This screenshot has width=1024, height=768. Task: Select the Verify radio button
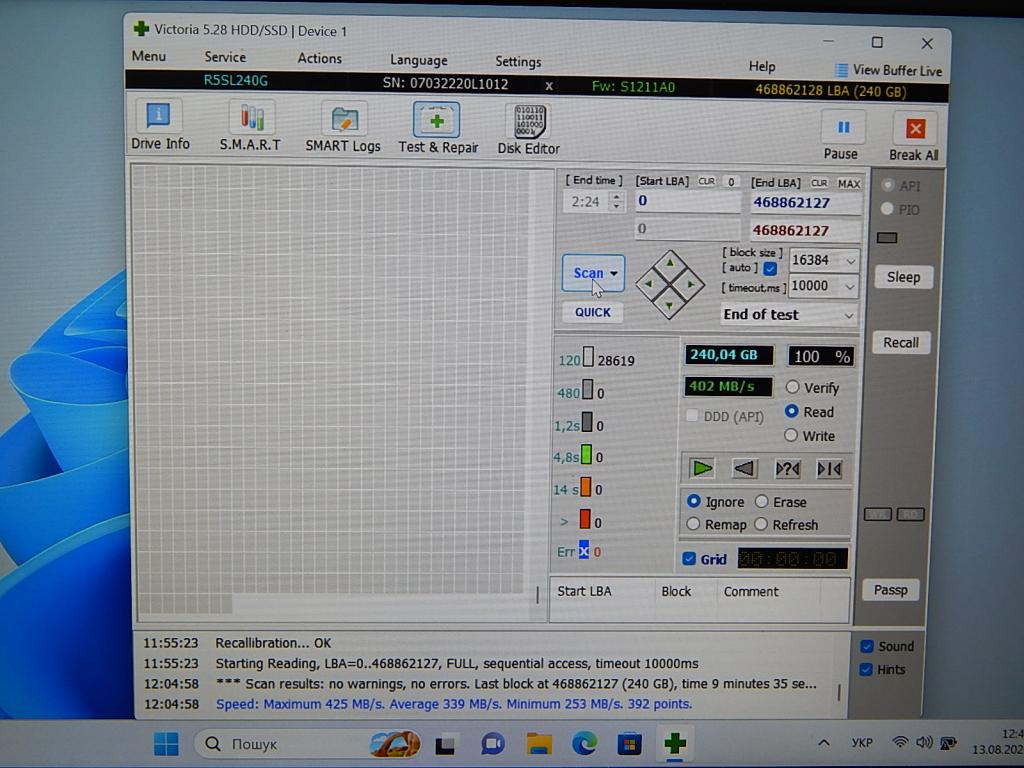point(792,387)
